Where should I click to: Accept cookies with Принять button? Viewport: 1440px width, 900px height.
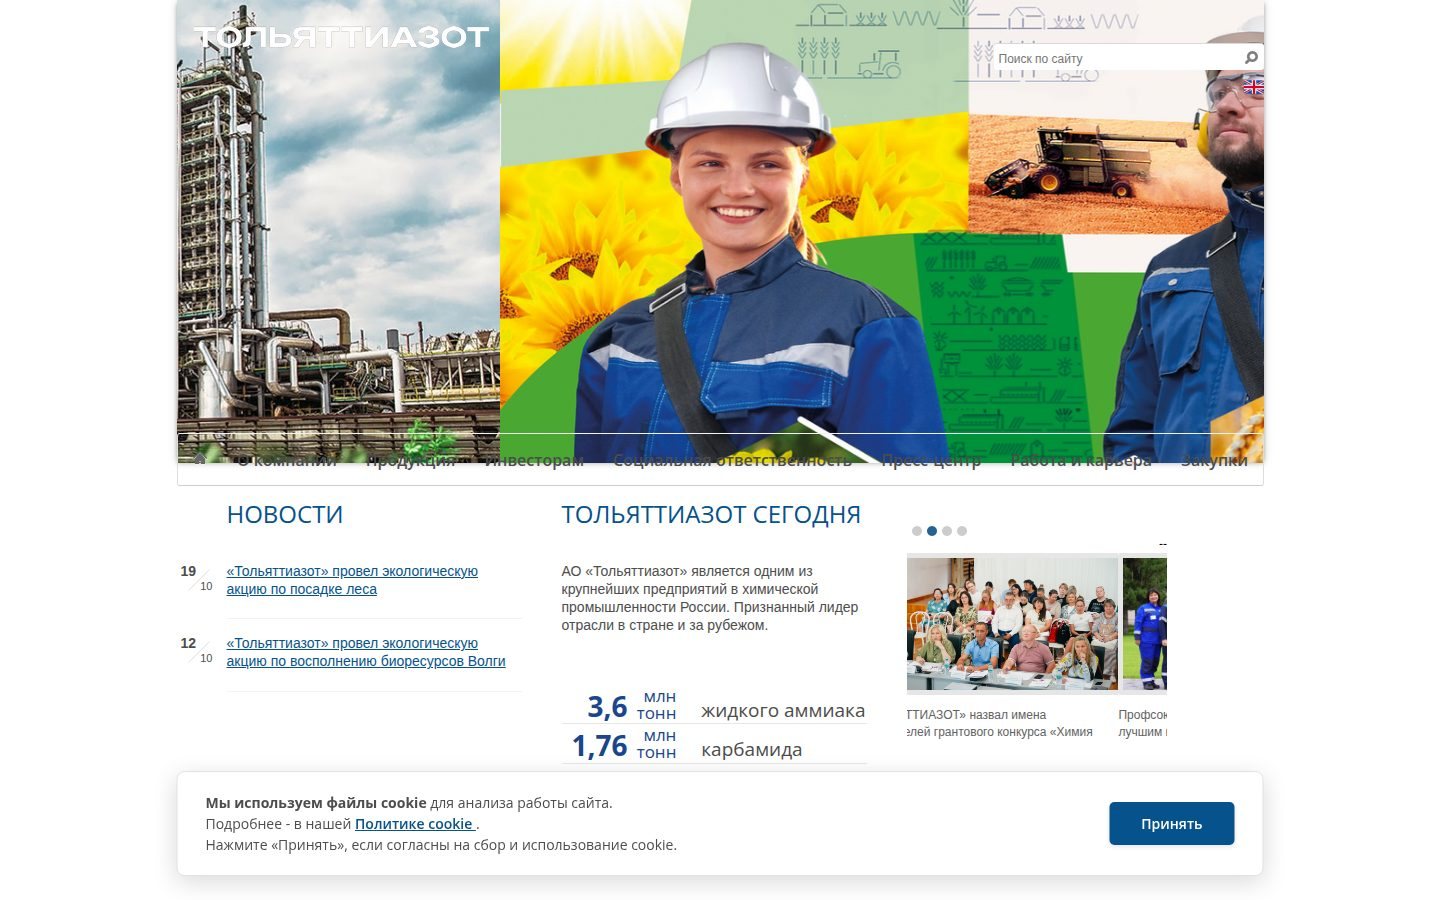pyautogui.click(x=1171, y=823)
